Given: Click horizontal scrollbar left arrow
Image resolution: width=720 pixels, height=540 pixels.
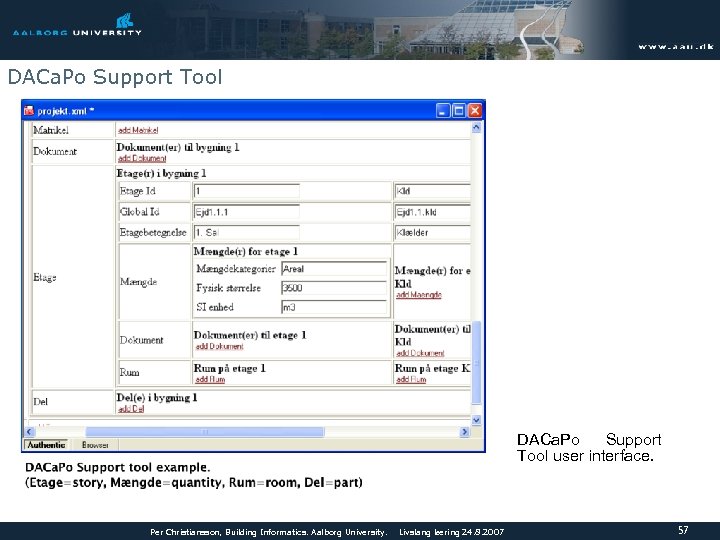Looking at the screenshot, I should click(29, 431).
